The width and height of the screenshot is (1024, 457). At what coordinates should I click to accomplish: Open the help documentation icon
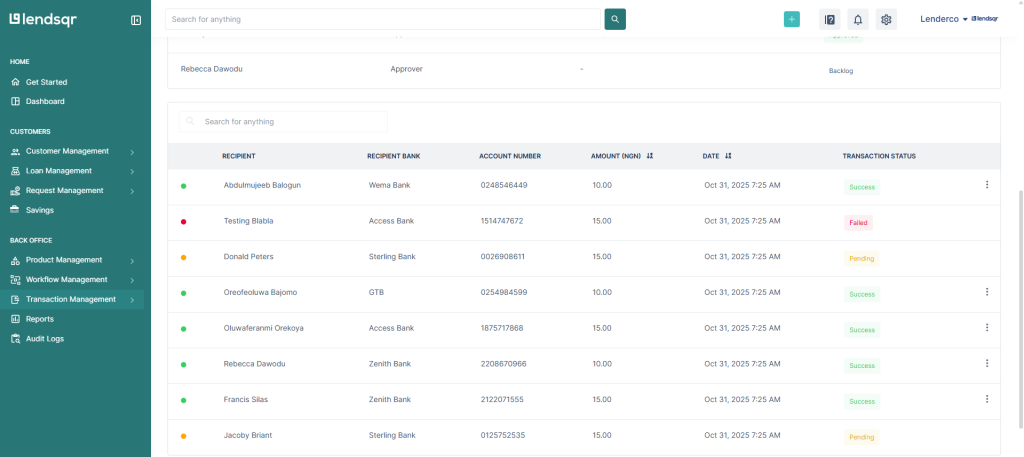coord(829,19)
